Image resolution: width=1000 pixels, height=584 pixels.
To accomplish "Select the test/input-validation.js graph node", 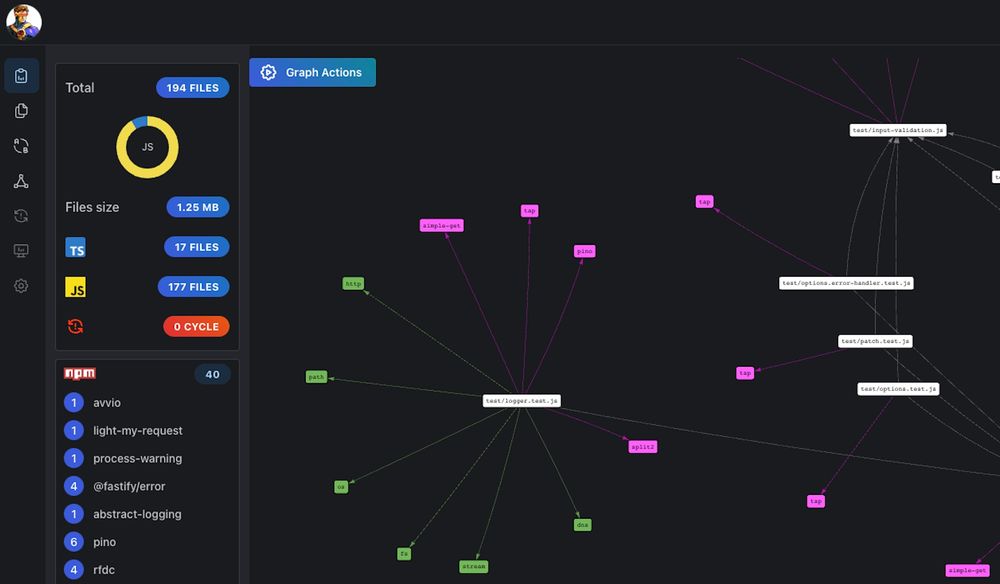I will (x=898, y=130).
